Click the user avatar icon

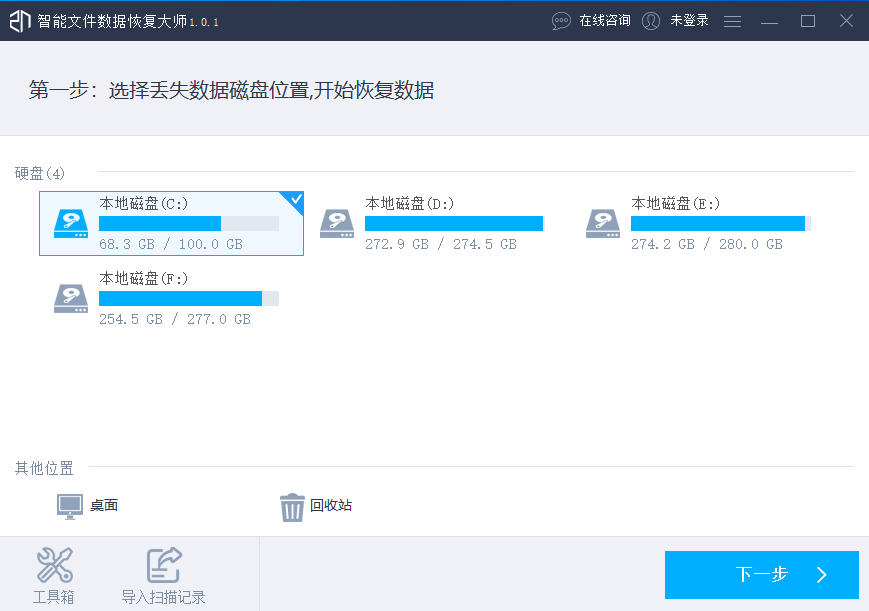(651, 21)
